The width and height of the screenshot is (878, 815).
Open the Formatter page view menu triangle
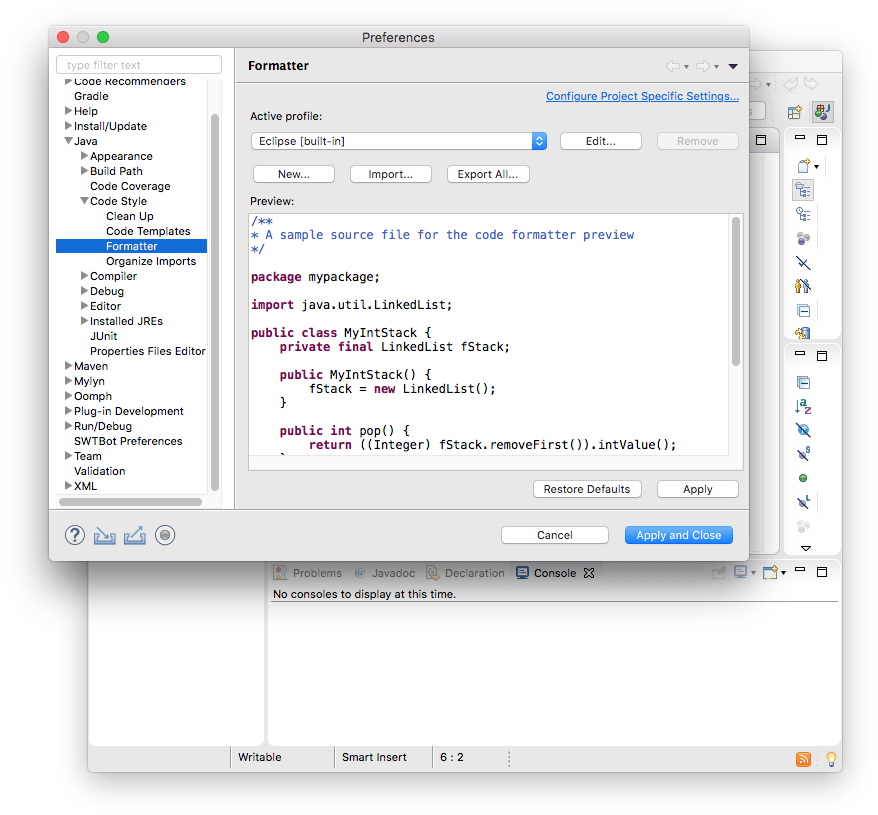tap(733, 66)
